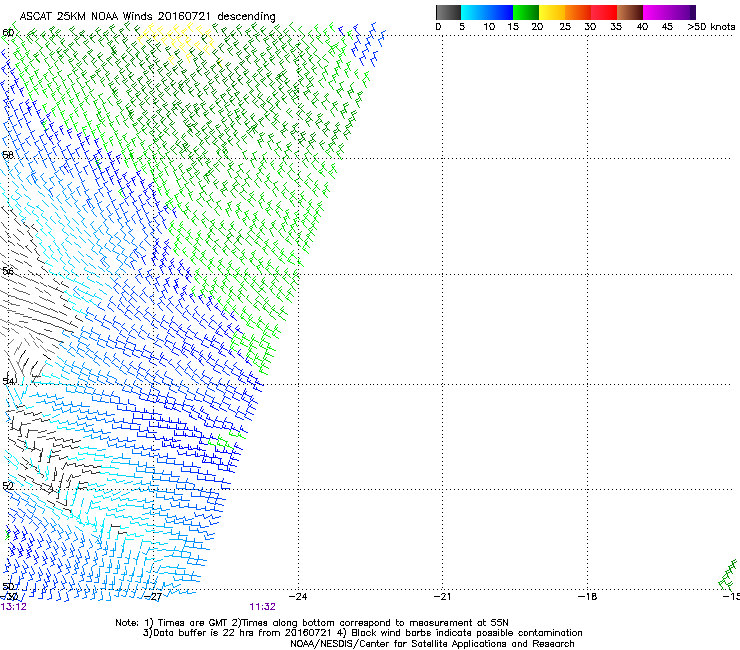
Task: Click the longitude label '-27'
Action: pyautogui.click(x=153, y=597)
